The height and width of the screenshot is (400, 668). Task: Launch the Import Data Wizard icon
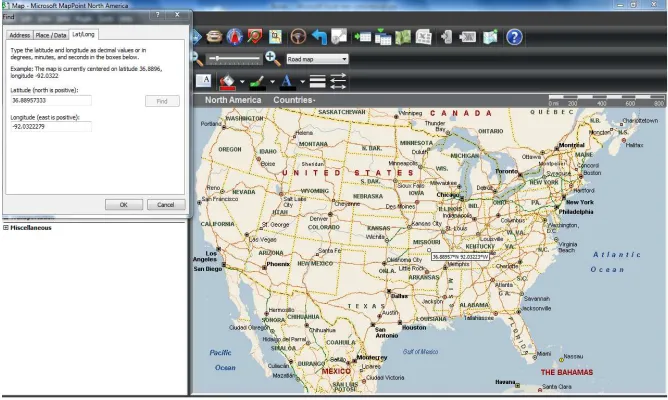click(362, 37)
